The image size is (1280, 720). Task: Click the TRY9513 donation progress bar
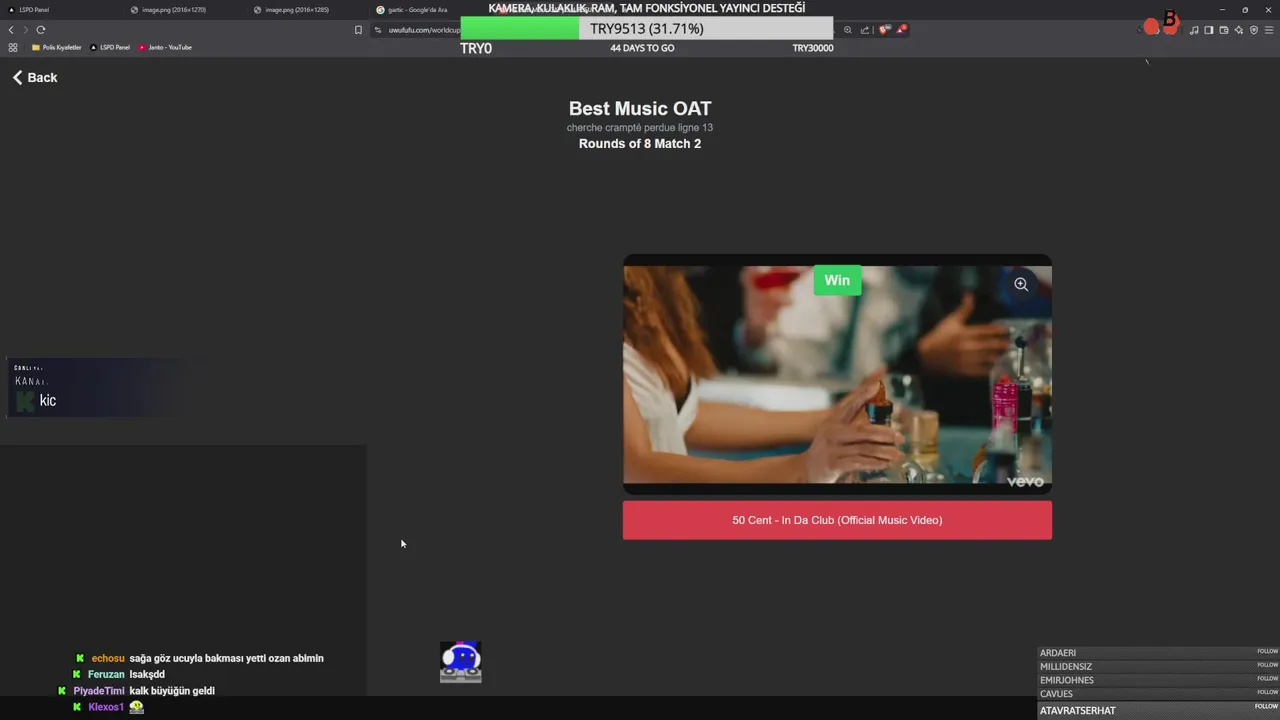(x=647, y=29)
